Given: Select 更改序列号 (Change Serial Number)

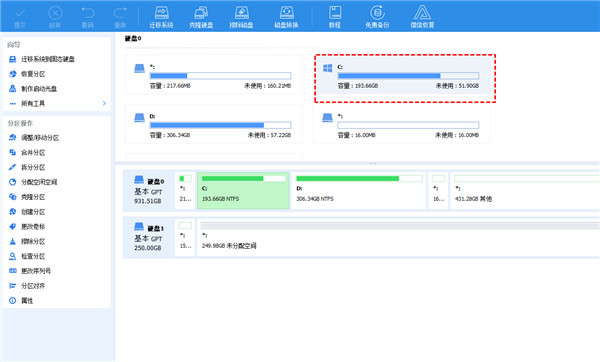Looking at the screenshot, I should (x=30, y=271).
